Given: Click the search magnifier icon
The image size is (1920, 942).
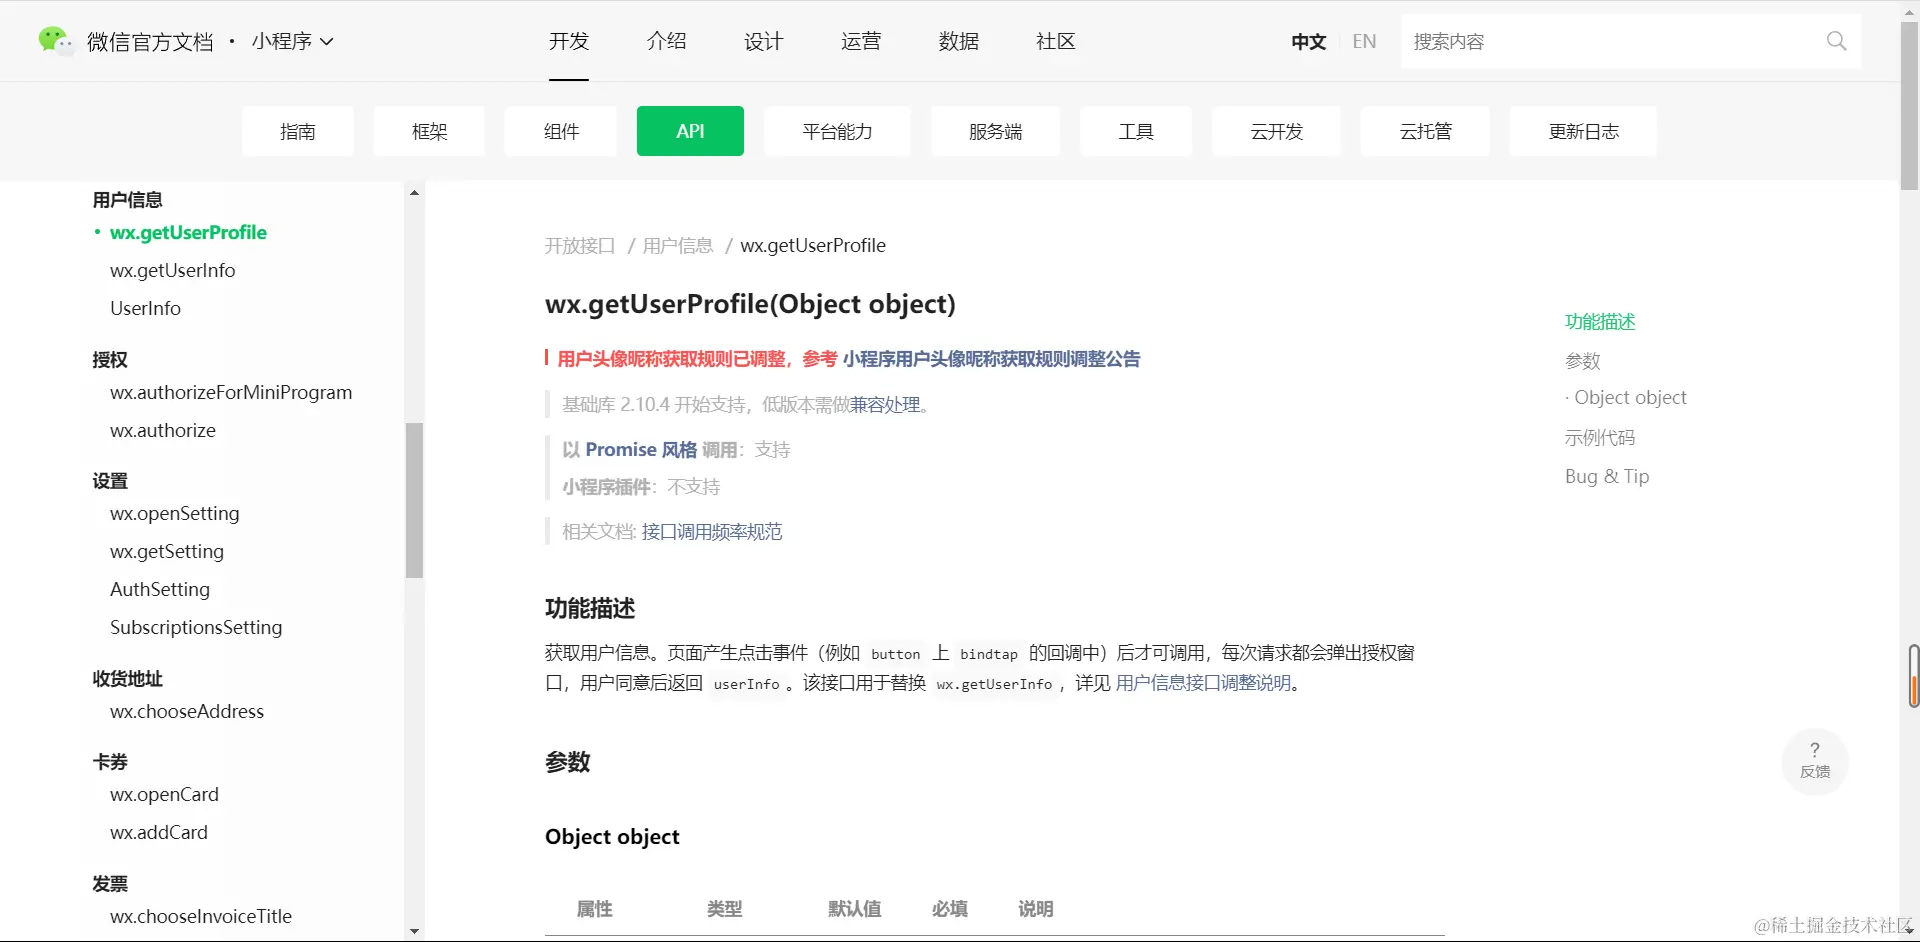Looking at the screenshot, I should point(1836,41).
